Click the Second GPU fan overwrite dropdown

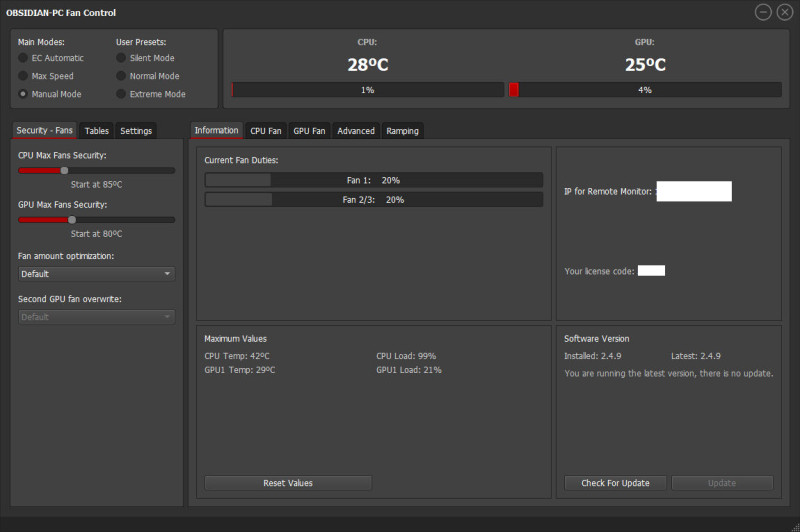(x=96, y=317)
